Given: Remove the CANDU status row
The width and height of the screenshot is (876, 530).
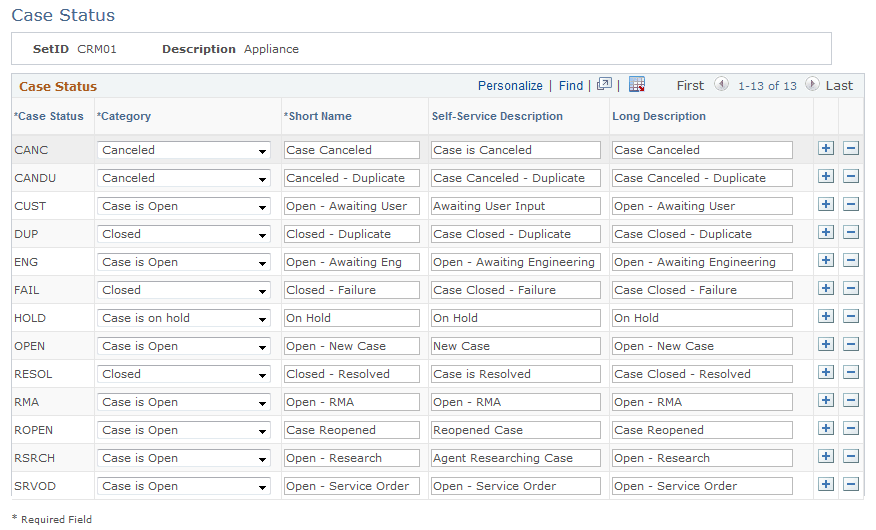Looking at the screenshot, I should click(x=850, y=176).
